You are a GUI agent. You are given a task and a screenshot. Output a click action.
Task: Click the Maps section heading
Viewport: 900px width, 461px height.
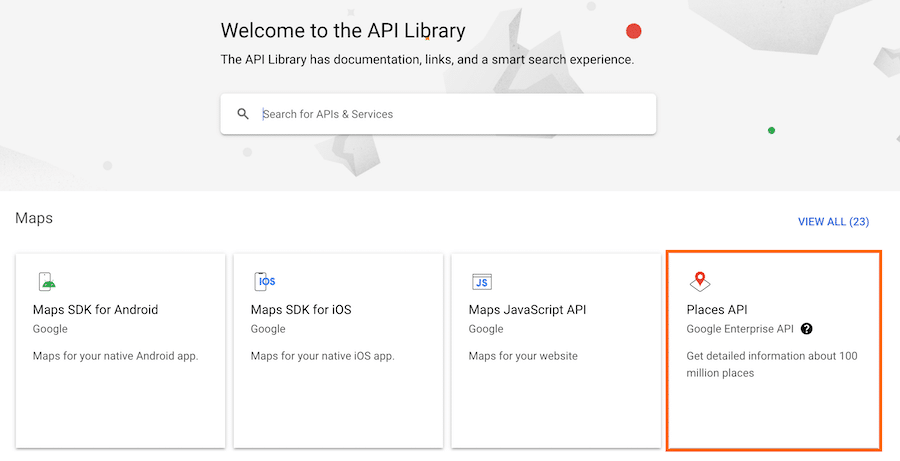point(34,217)
